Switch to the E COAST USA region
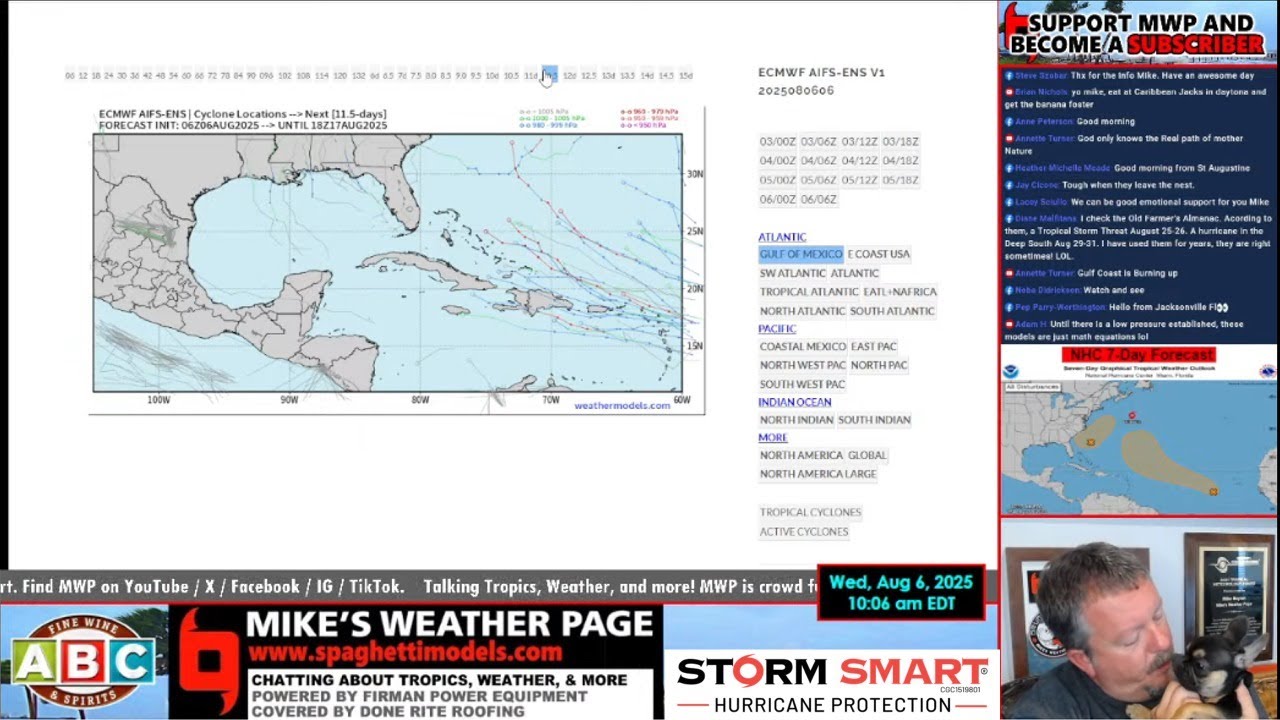This screenshot has height=720, width=1280. (x=879, y=254)
